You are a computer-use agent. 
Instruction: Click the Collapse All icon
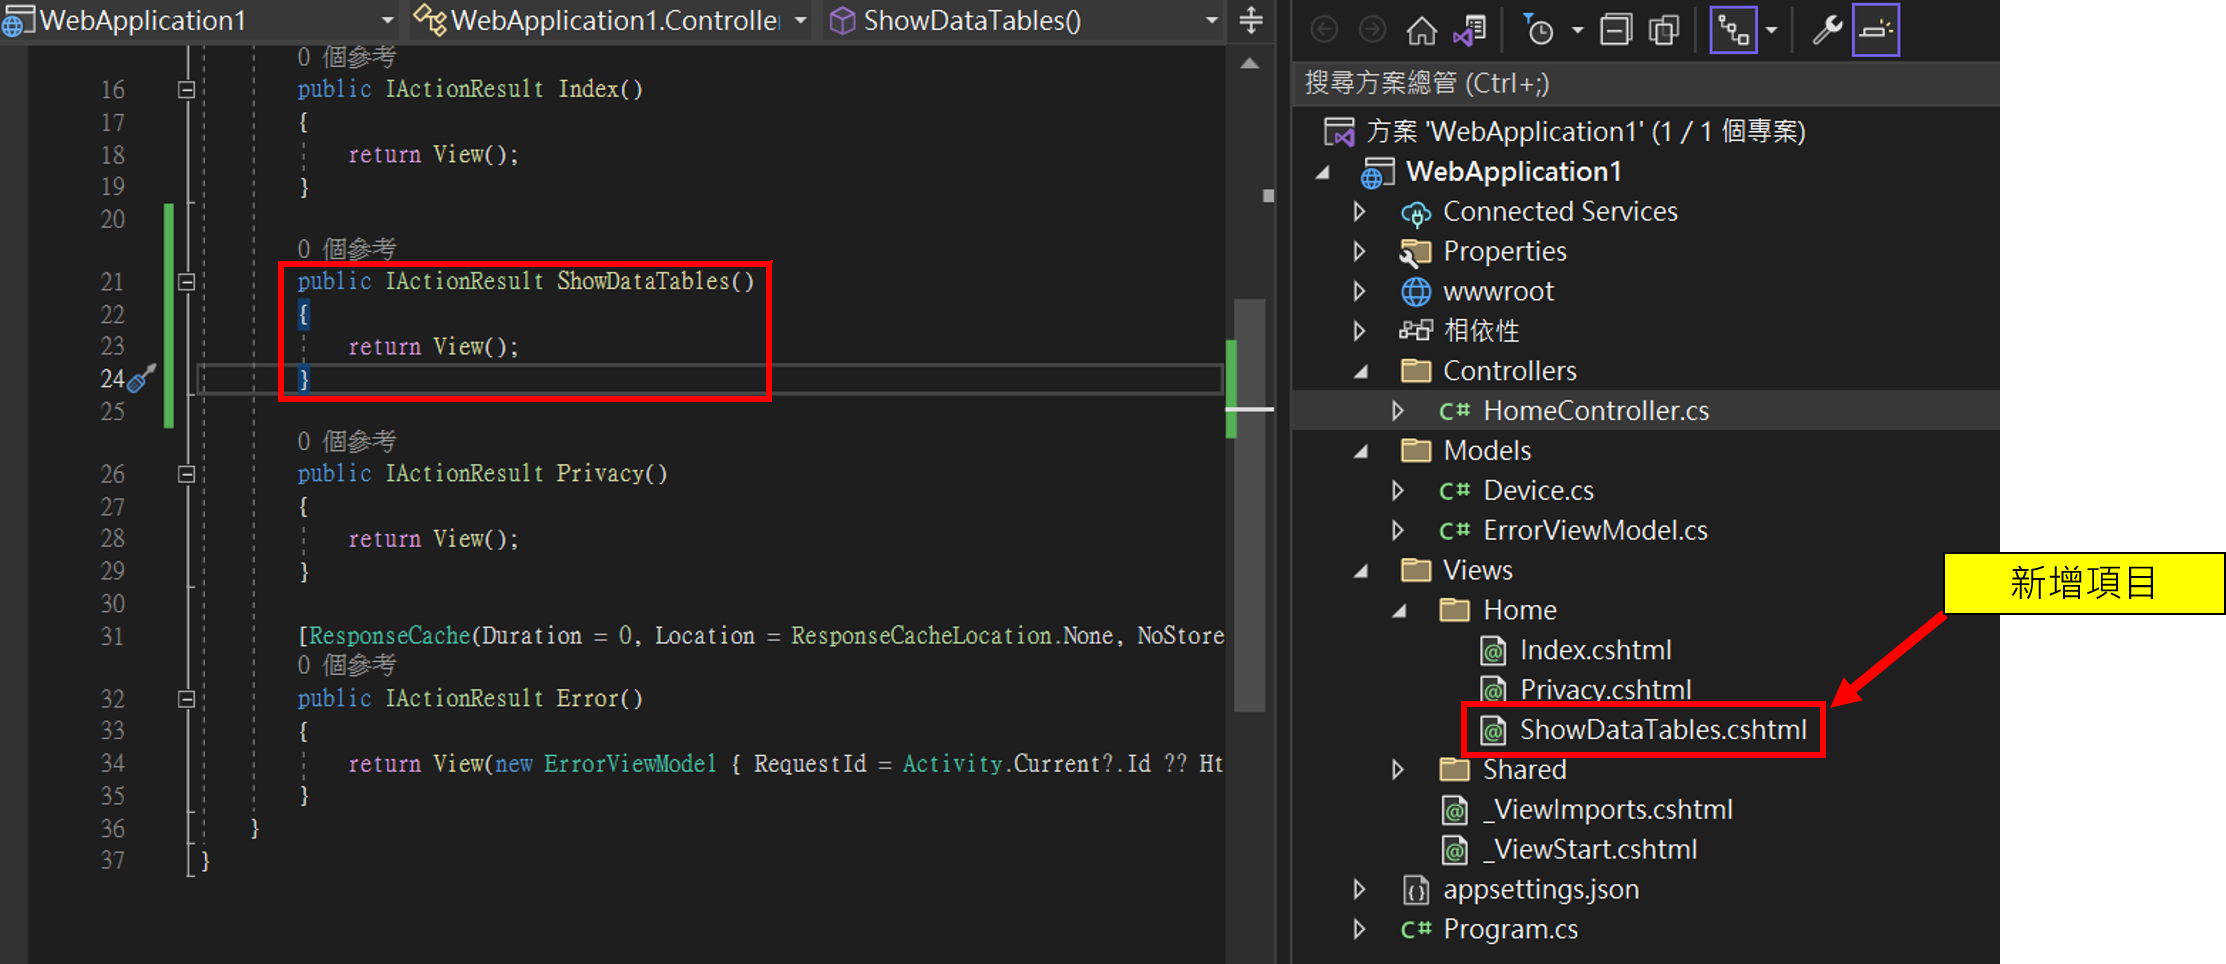pyautogui.click(x=1615, y=31)
